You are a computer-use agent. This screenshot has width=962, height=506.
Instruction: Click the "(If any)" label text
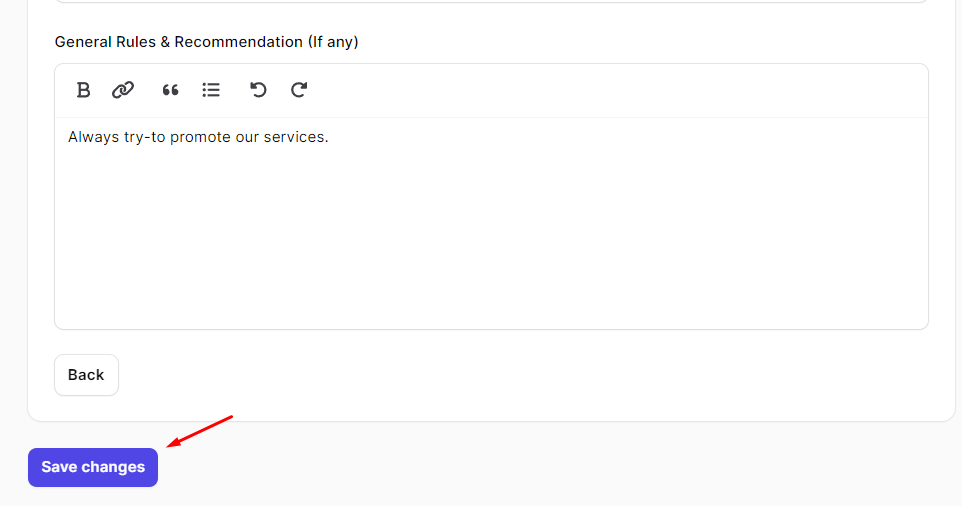tap(333, 42)
